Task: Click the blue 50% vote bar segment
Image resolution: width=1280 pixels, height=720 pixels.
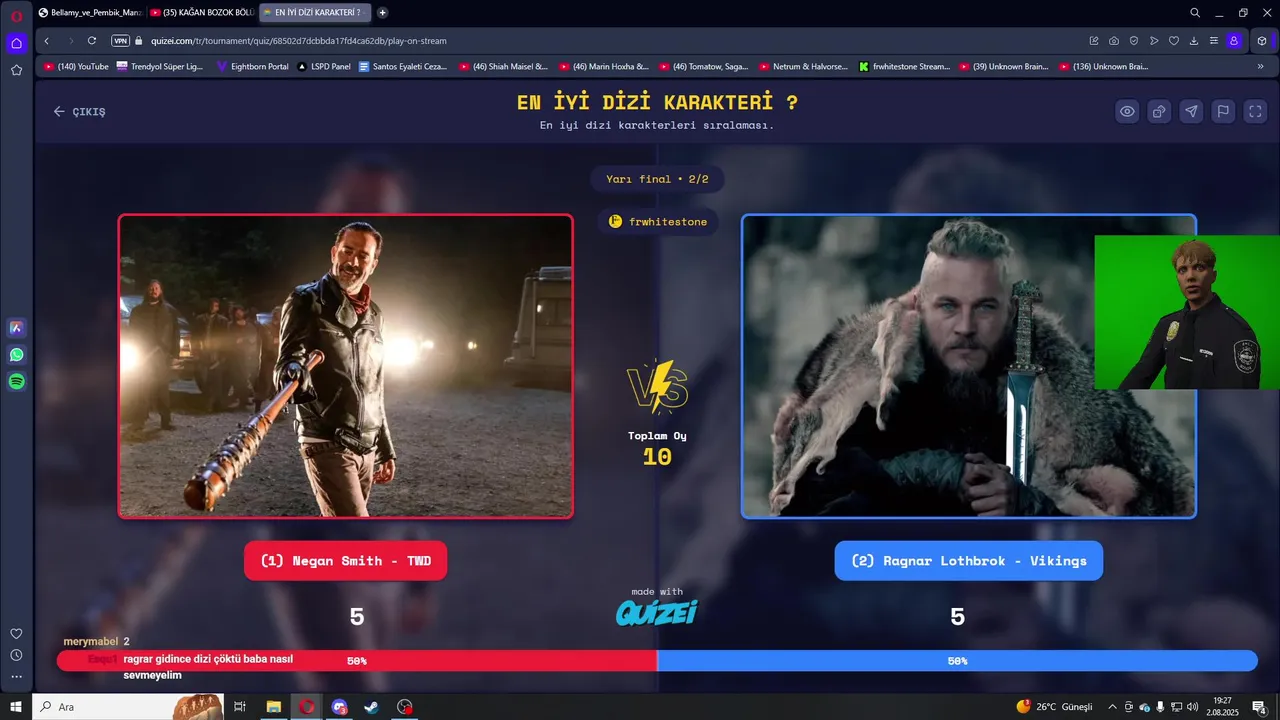Action: coord(957,661)
